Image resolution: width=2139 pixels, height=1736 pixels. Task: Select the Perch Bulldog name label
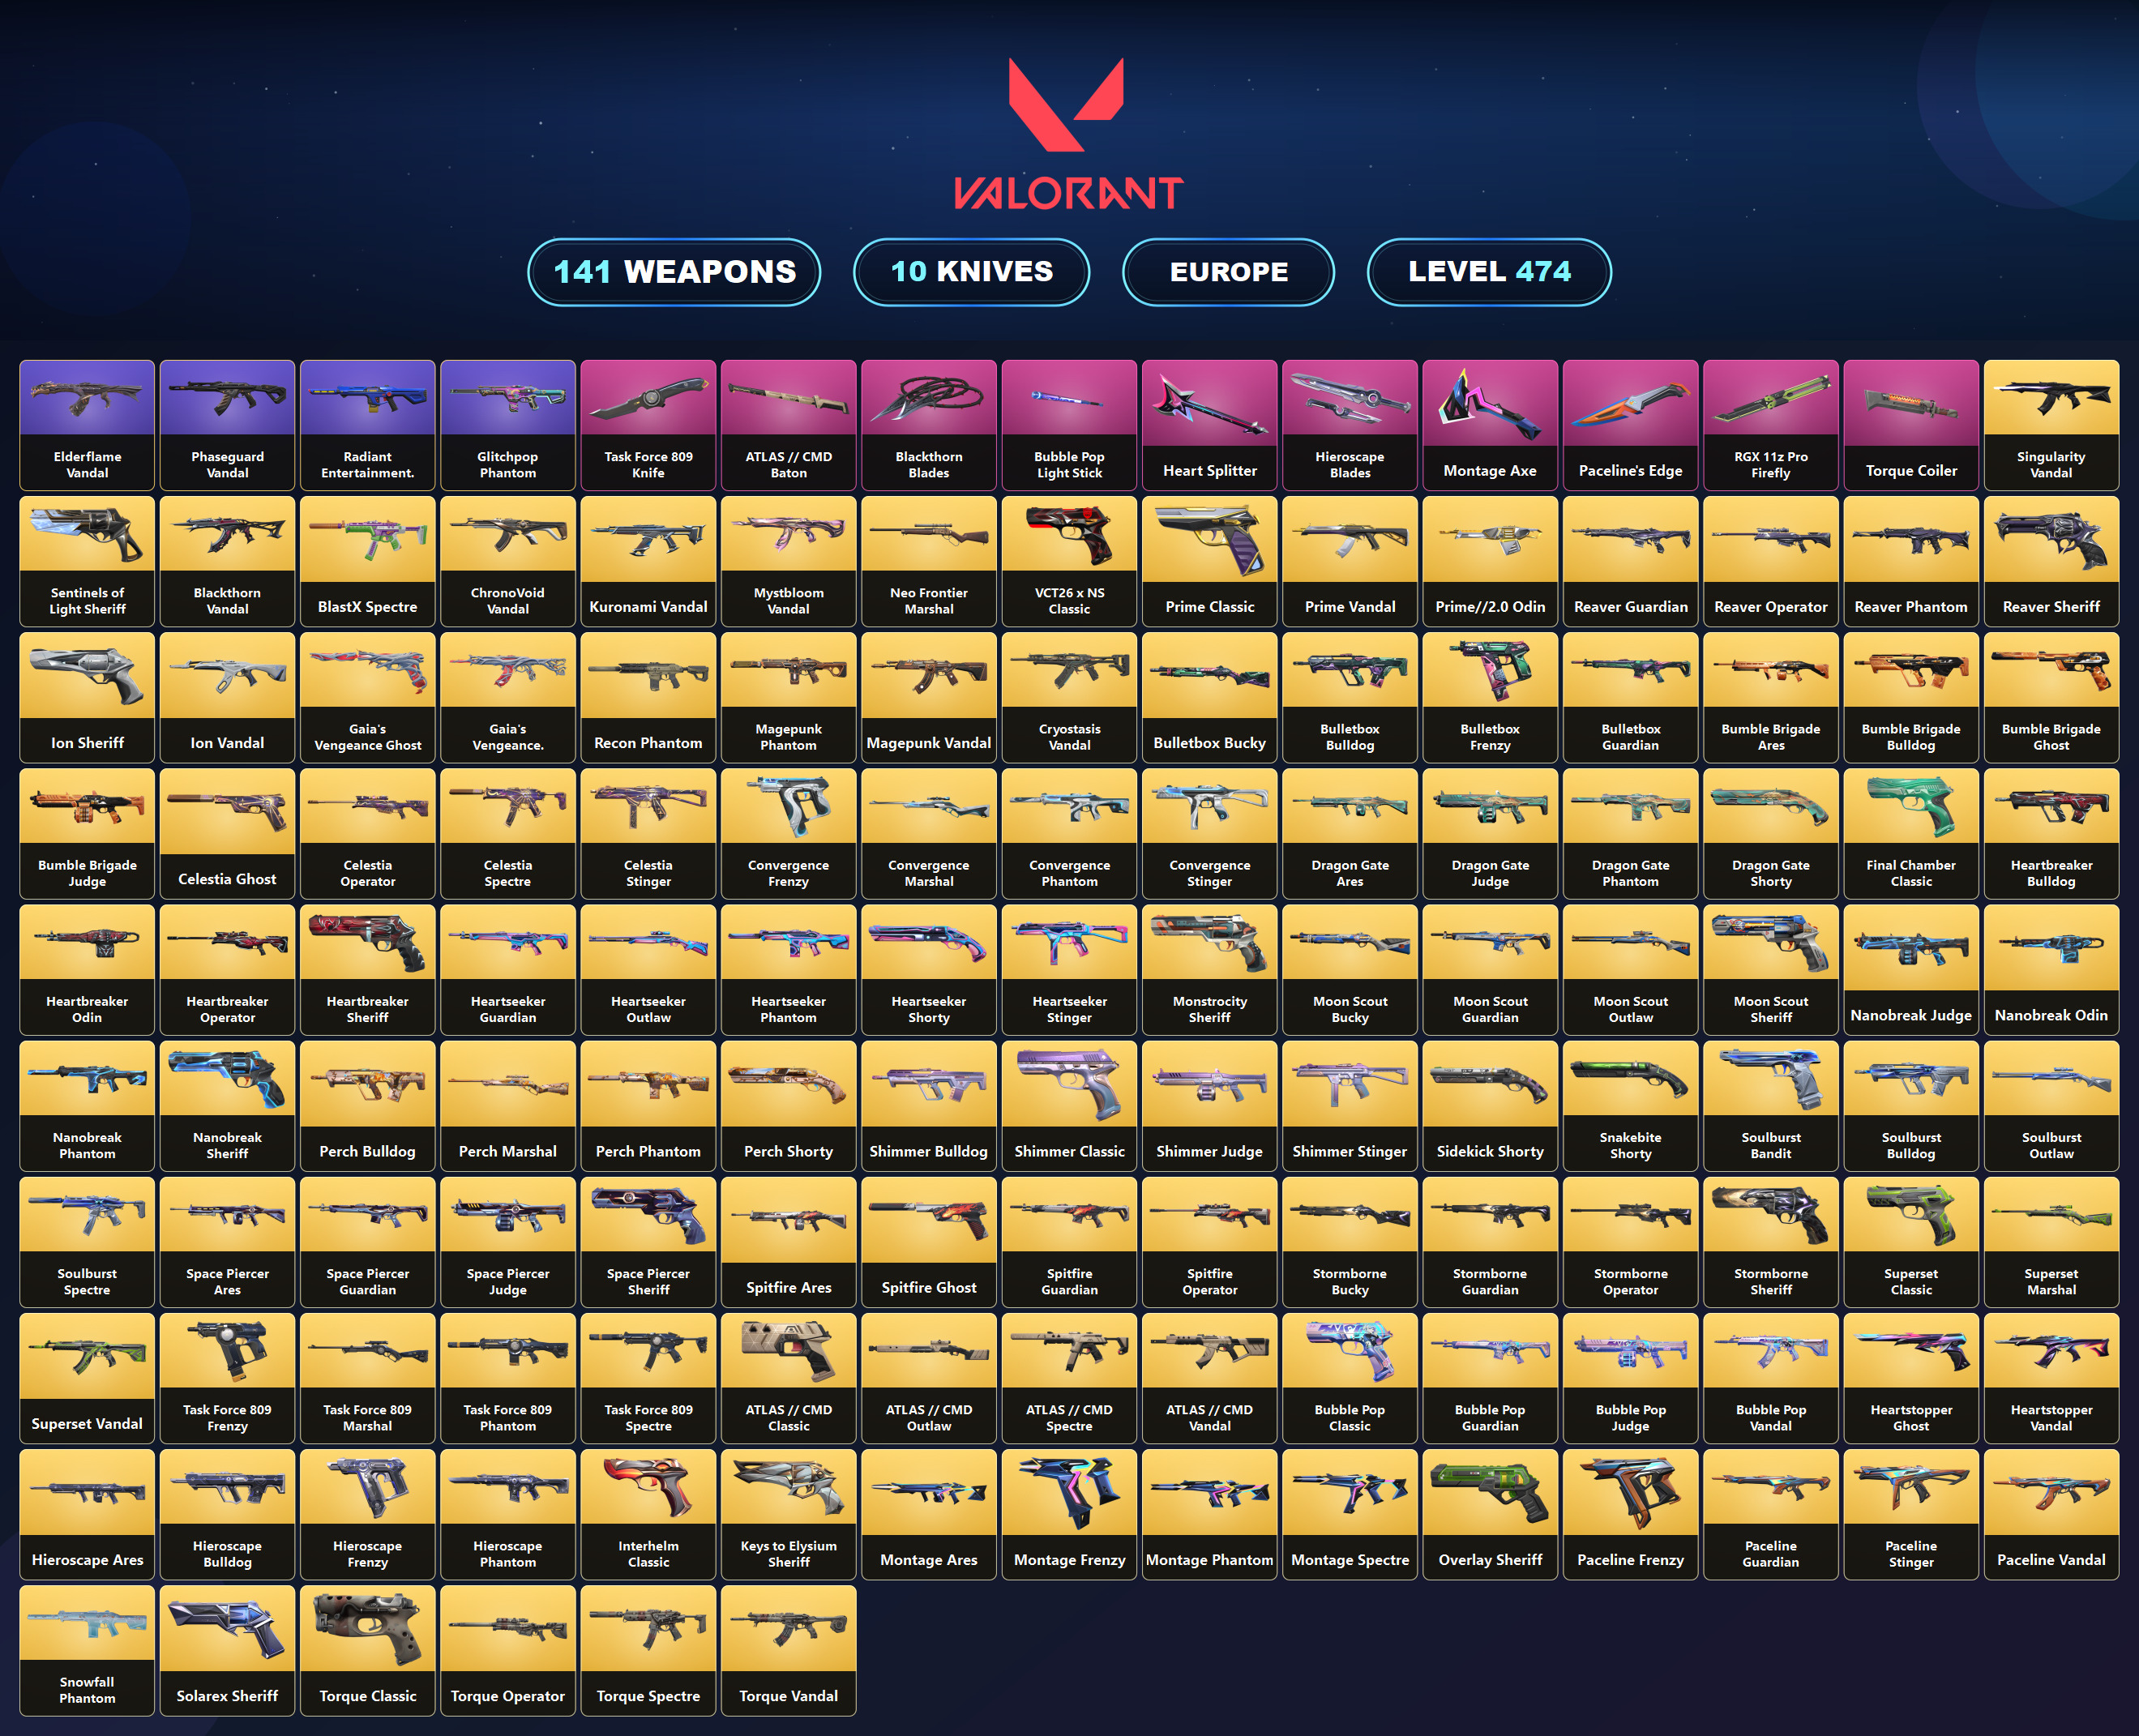coord(367,1152)
